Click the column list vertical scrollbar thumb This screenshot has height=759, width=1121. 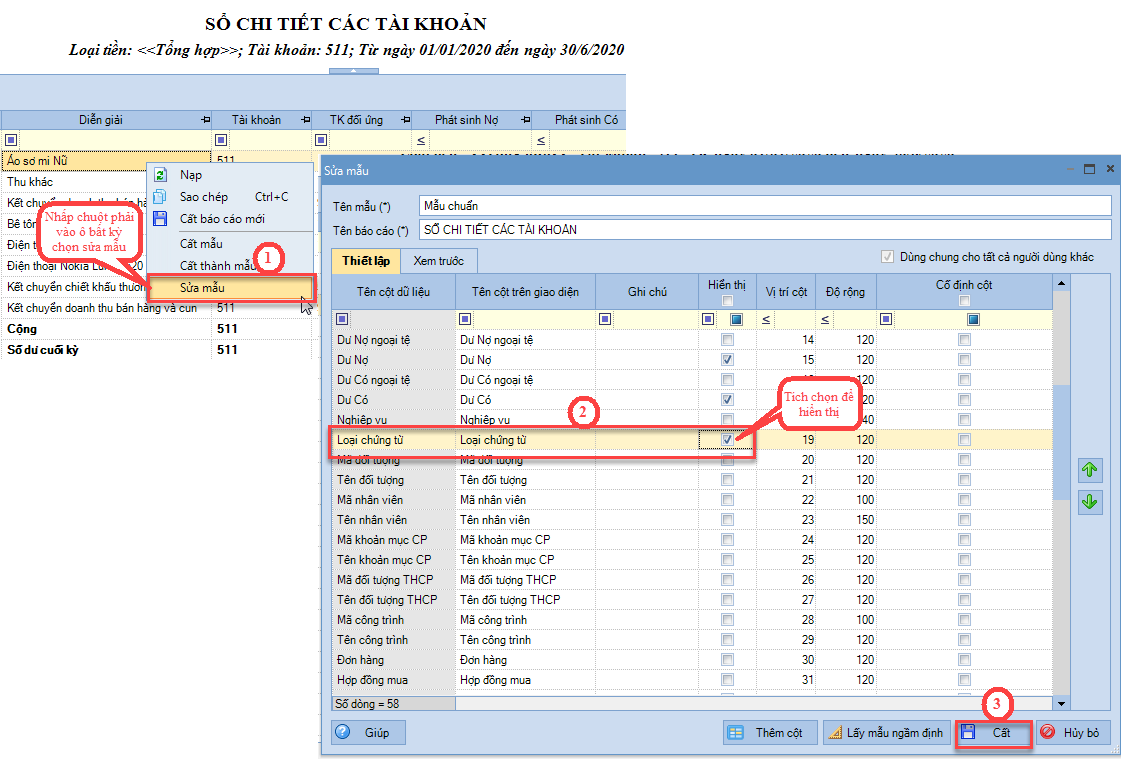[1061, 442]
